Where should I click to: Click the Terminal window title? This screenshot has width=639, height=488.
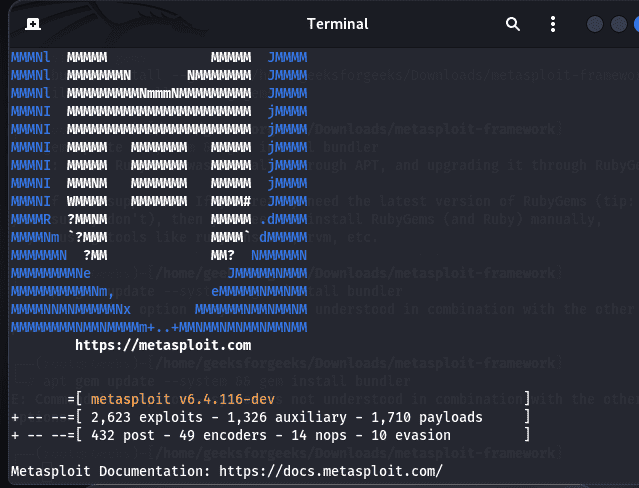click(x=337, y=24)
